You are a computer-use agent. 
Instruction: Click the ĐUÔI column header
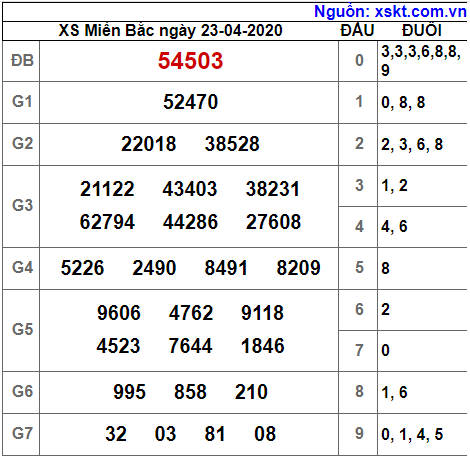(x=422, y=30)
